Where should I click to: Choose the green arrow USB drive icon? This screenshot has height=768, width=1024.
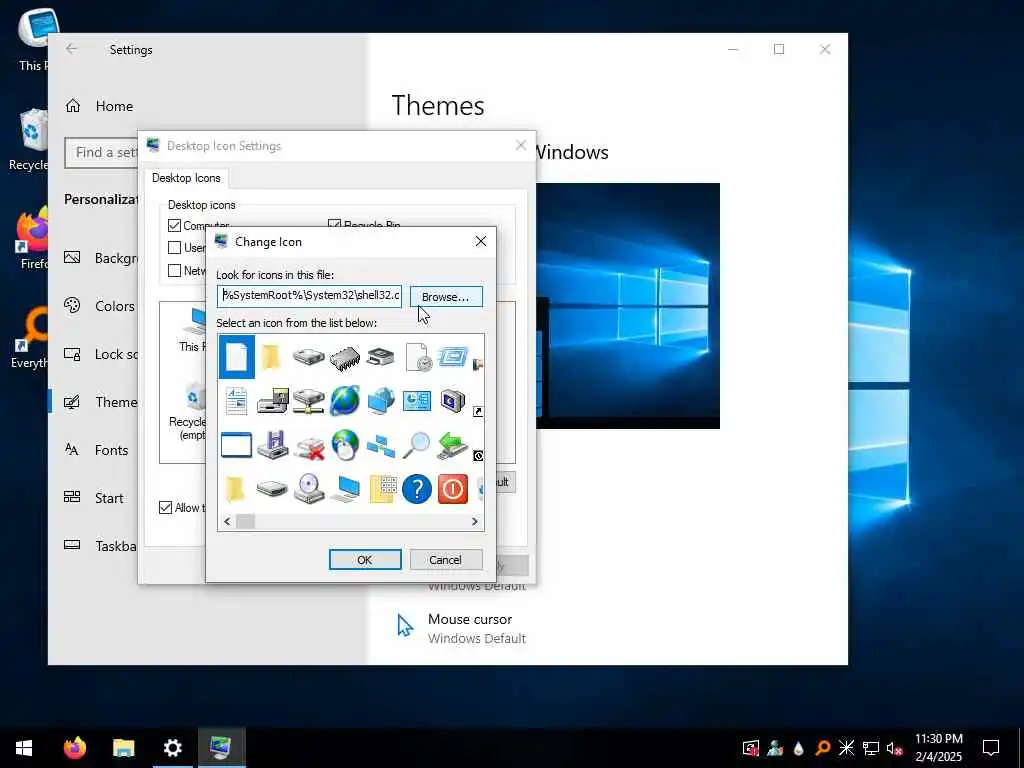[453, 445]
